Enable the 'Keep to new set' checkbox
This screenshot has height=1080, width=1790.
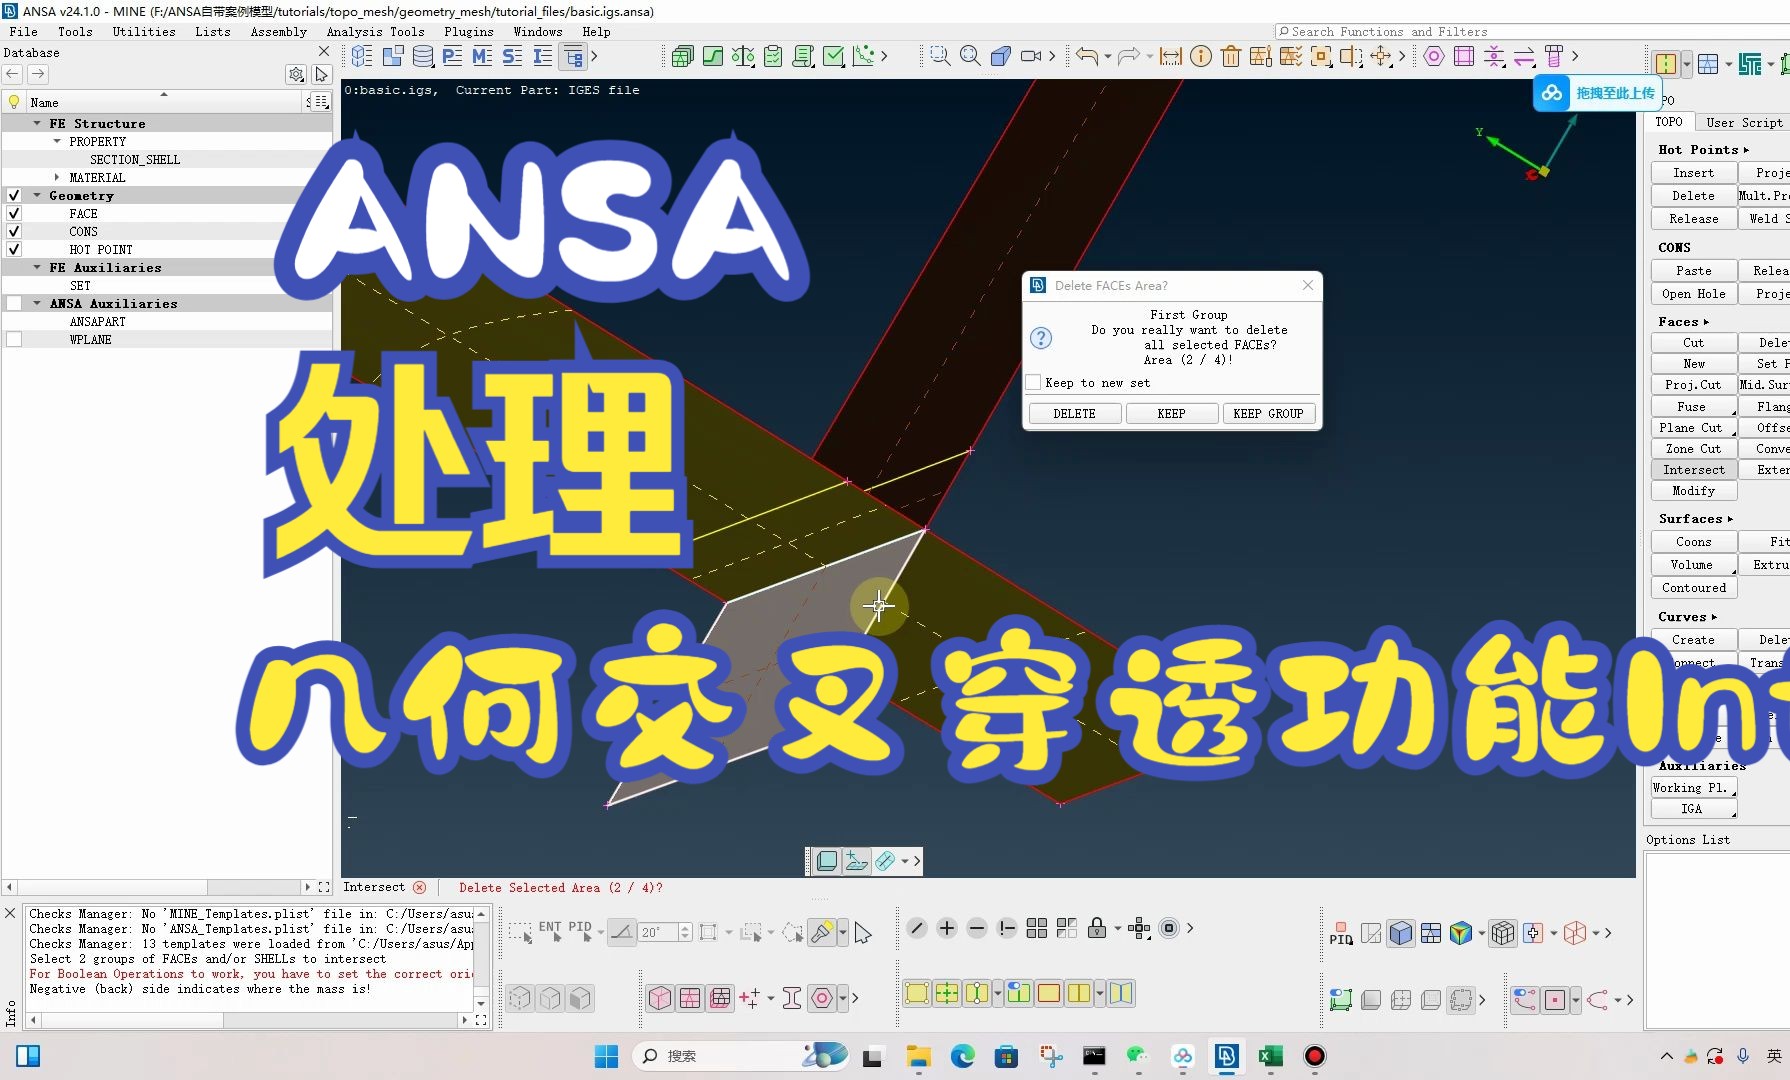click(x=1034, y=382)
